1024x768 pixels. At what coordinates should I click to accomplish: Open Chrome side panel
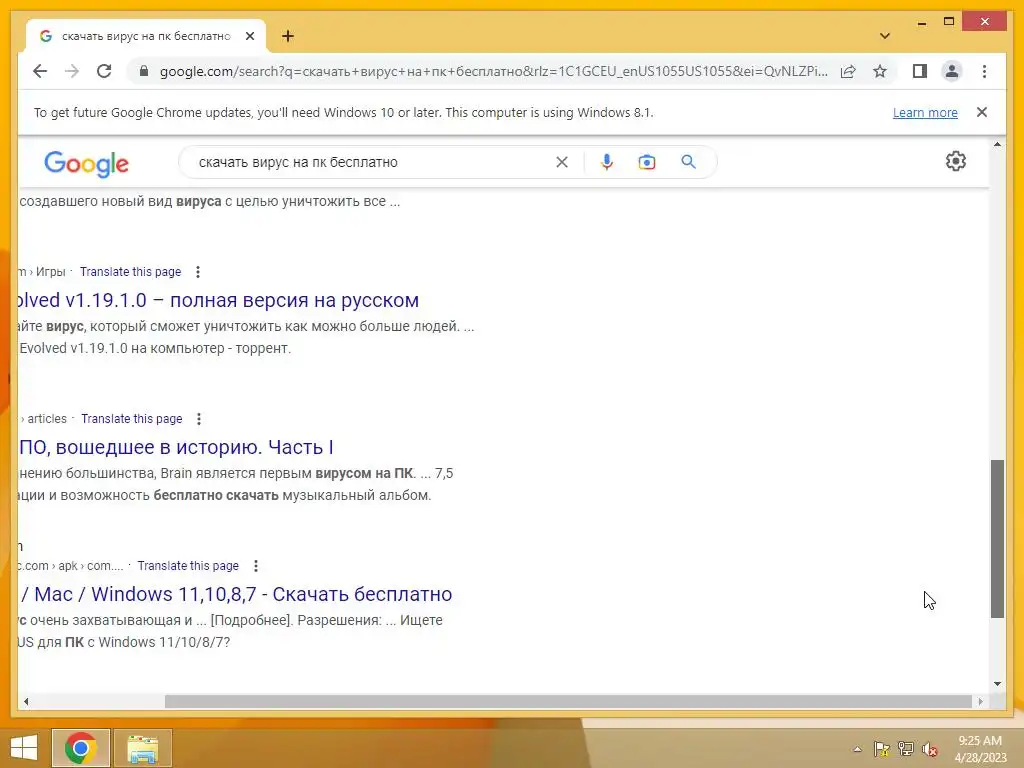point(920,71)
